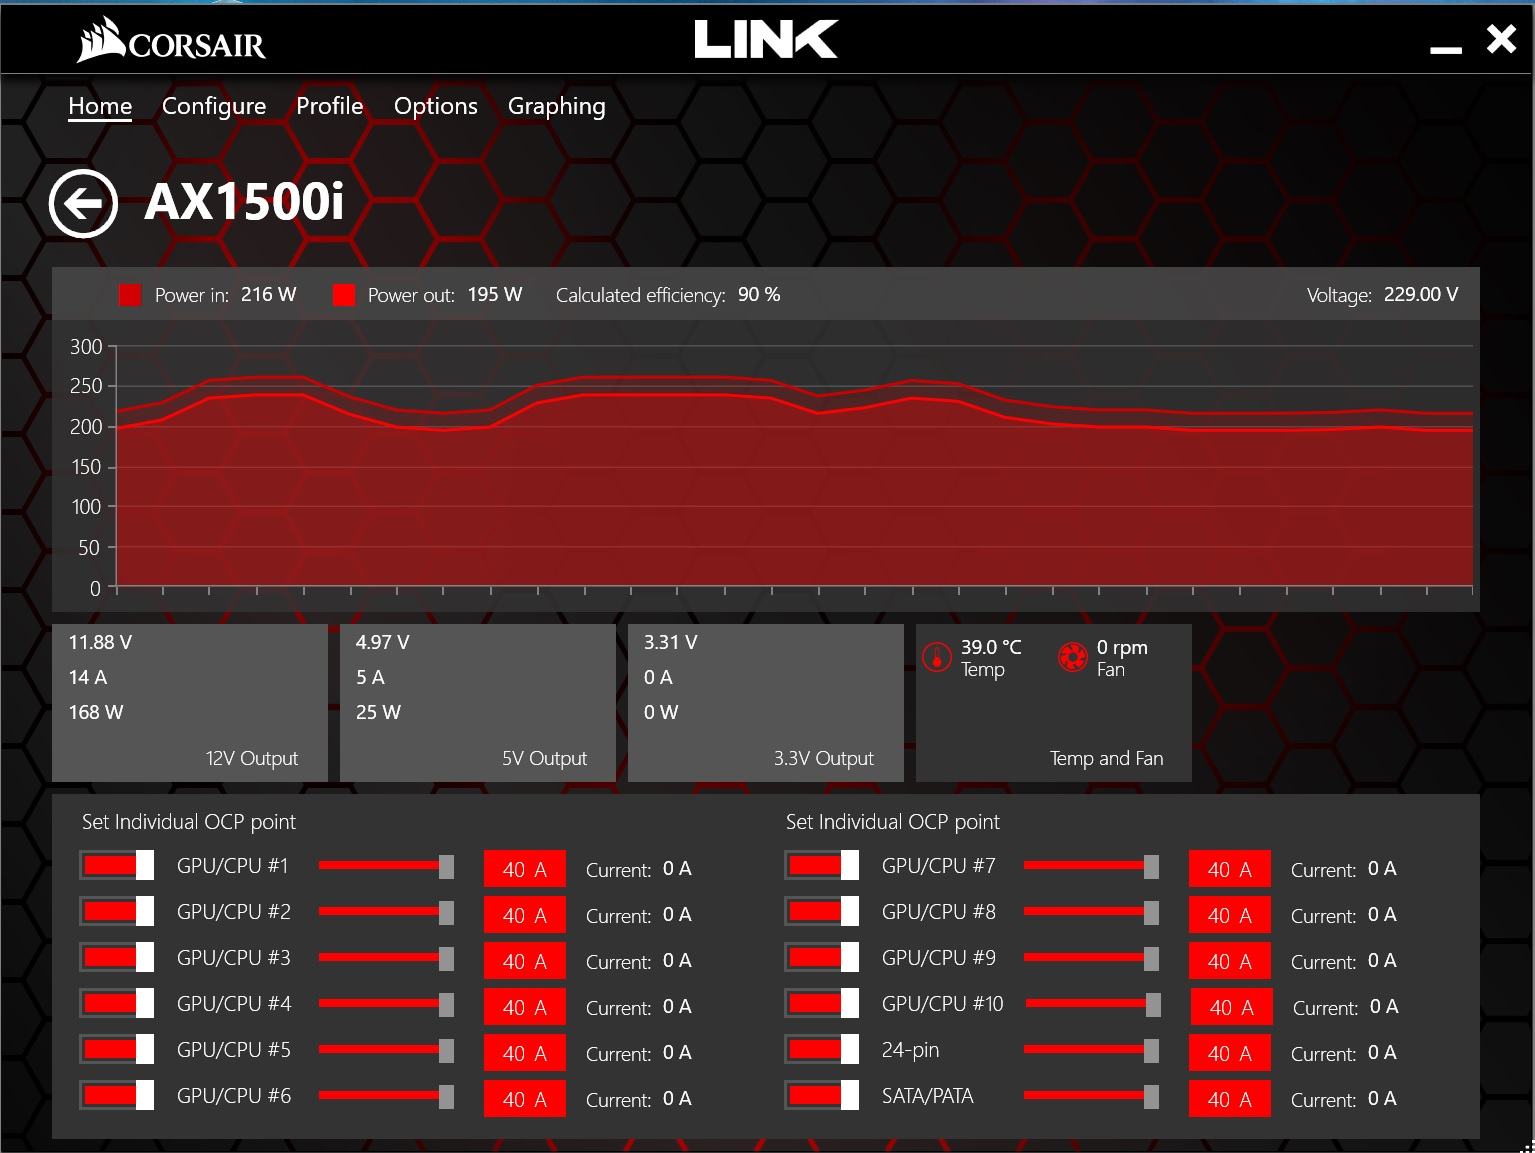Screen dimensions: 1535x1153
Task: Click the 40 A field for GPU/CPU #4
Action: click(525, 1007)
